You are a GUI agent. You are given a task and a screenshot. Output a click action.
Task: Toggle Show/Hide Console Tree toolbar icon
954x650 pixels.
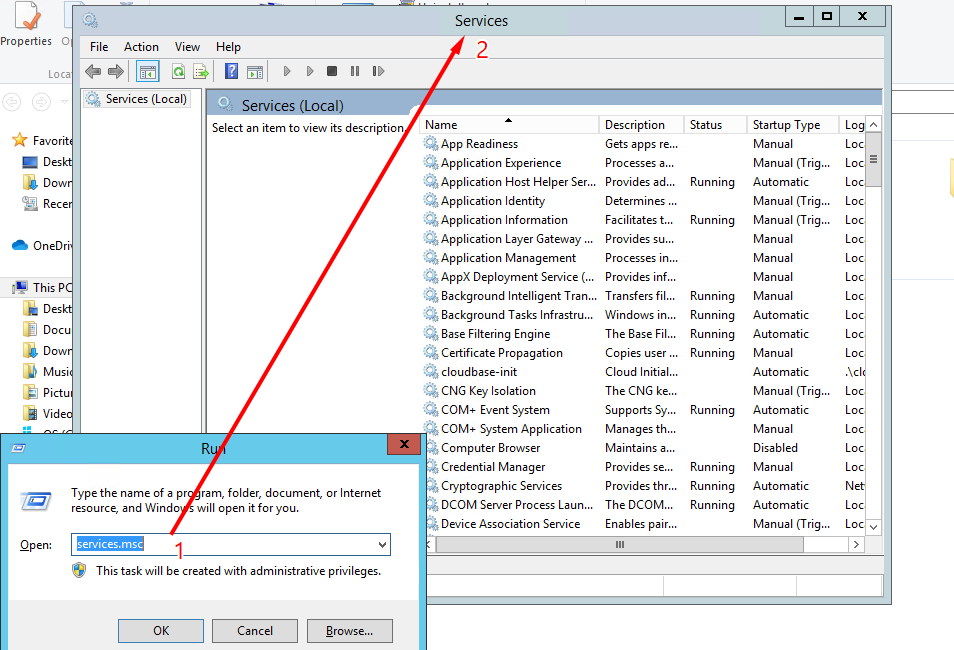[148, 71]
